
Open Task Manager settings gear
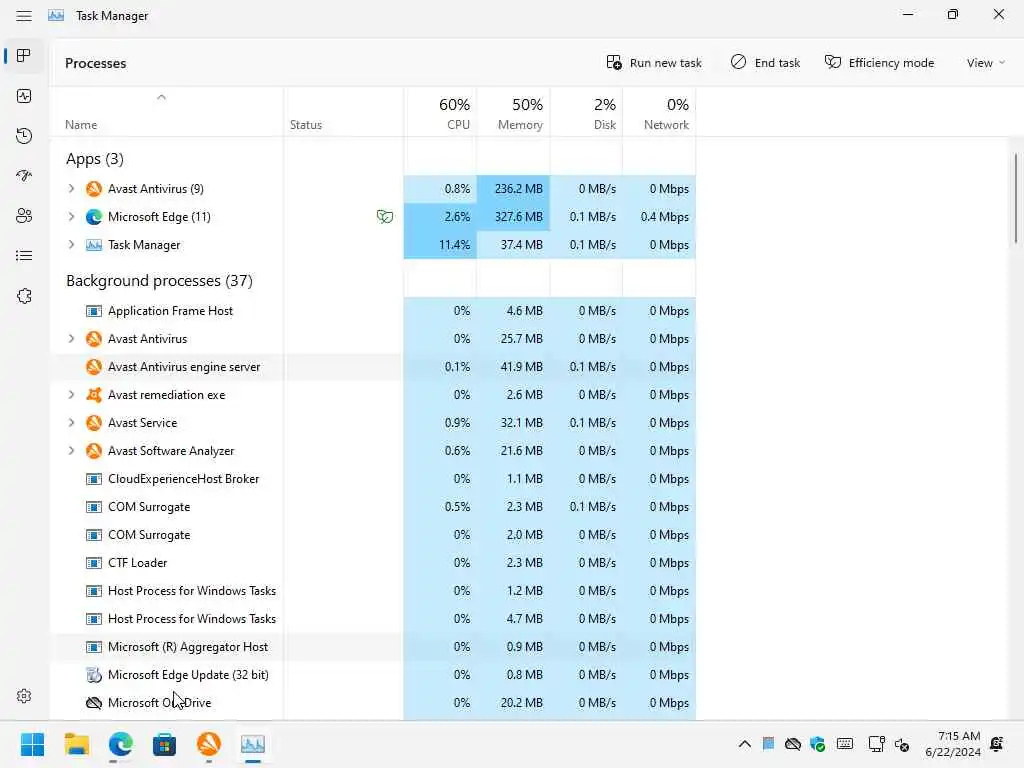click(x=24, y=696)
